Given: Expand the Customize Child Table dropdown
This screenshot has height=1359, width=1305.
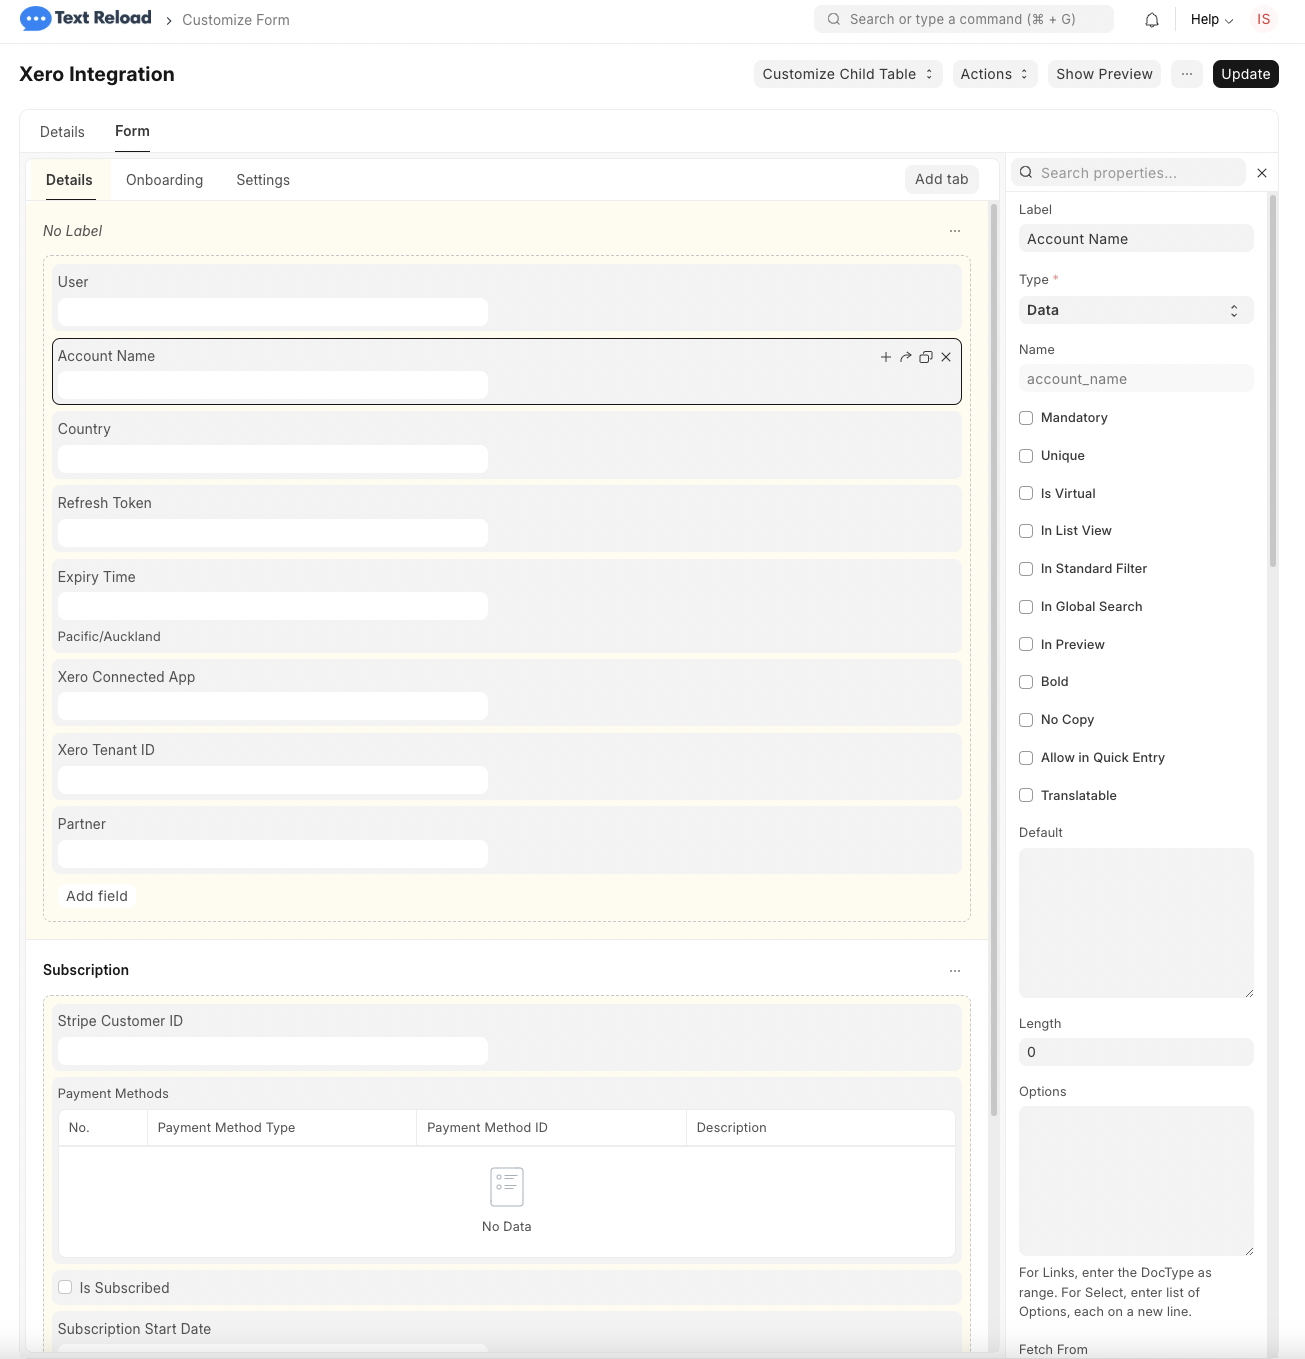Looking at the screenshot, I should tap(847, 74).
